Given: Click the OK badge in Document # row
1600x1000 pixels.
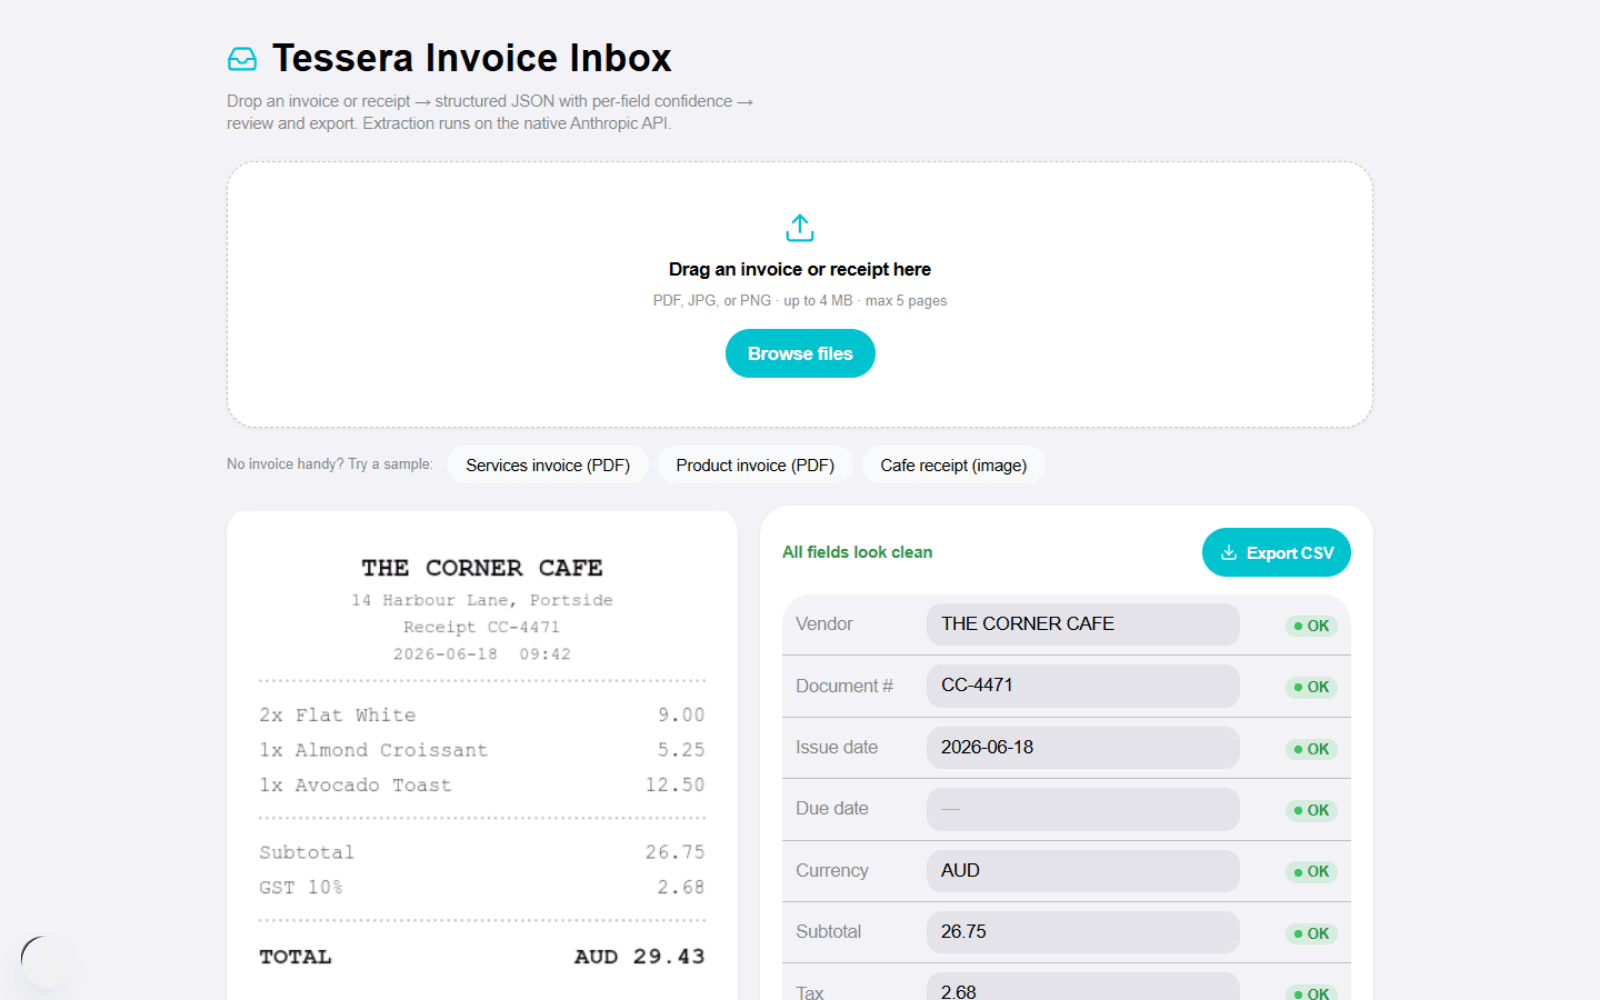Looking at the screenshot, I should point(1311,687).
